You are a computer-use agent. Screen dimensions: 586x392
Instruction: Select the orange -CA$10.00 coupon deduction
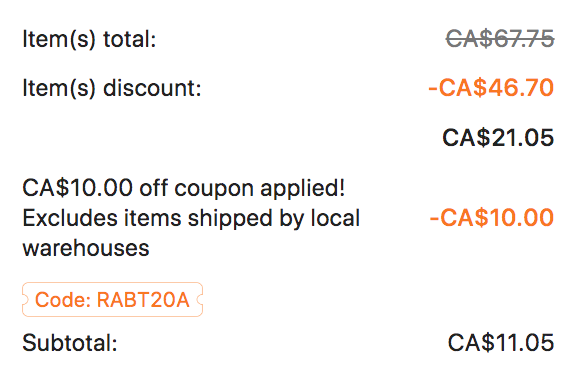coord(491,217)
